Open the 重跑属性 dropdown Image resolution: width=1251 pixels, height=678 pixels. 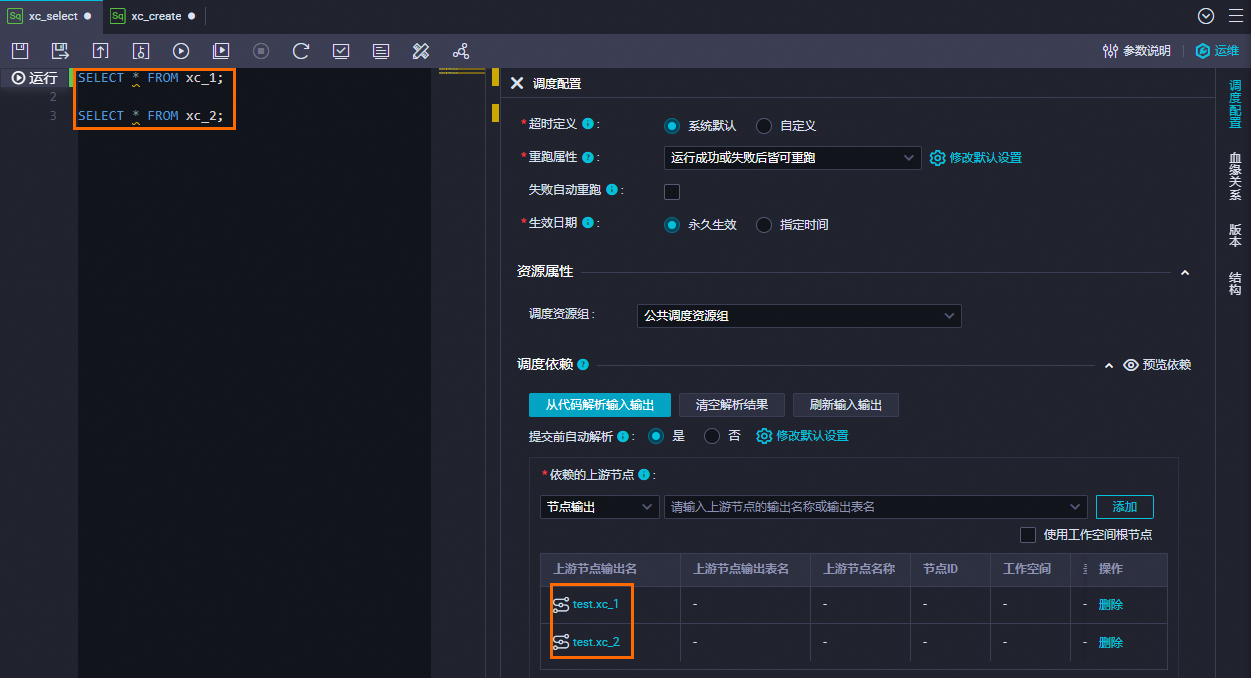click(x=792, y=158)
